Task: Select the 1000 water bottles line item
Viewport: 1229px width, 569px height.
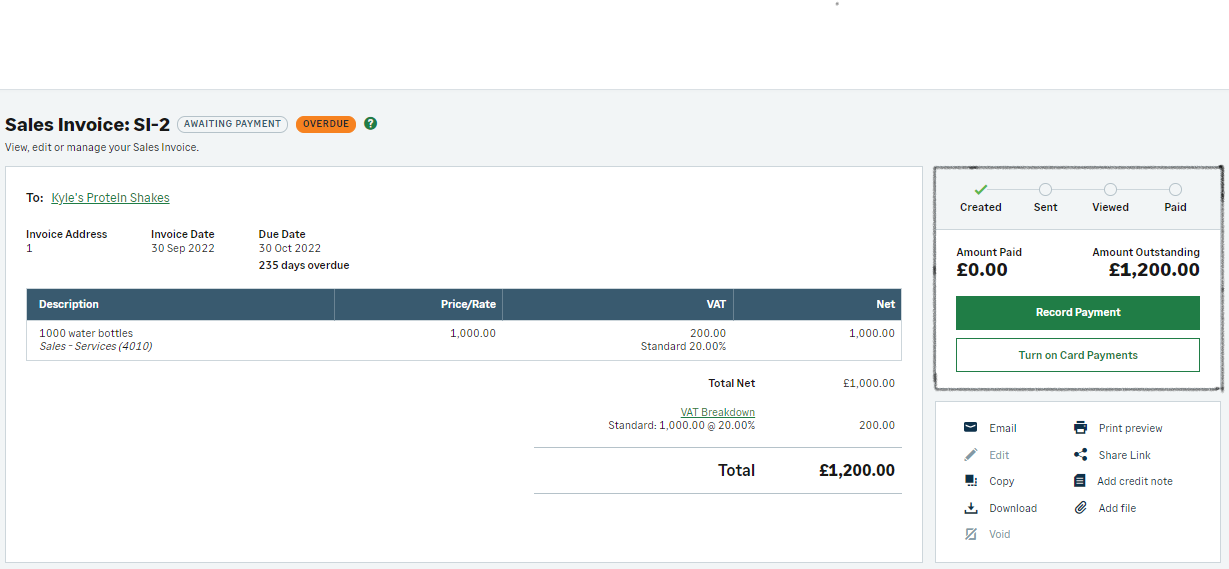Action: point(464,340)
